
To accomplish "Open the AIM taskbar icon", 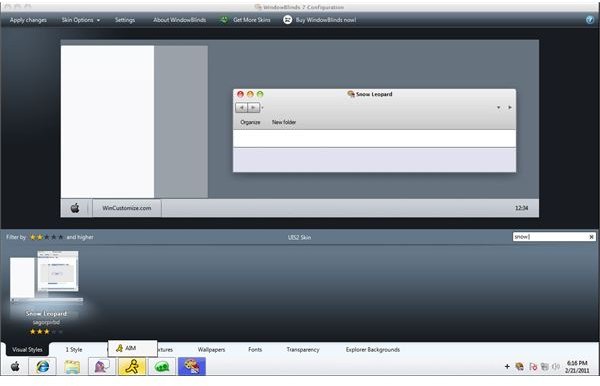I will 132,366.
